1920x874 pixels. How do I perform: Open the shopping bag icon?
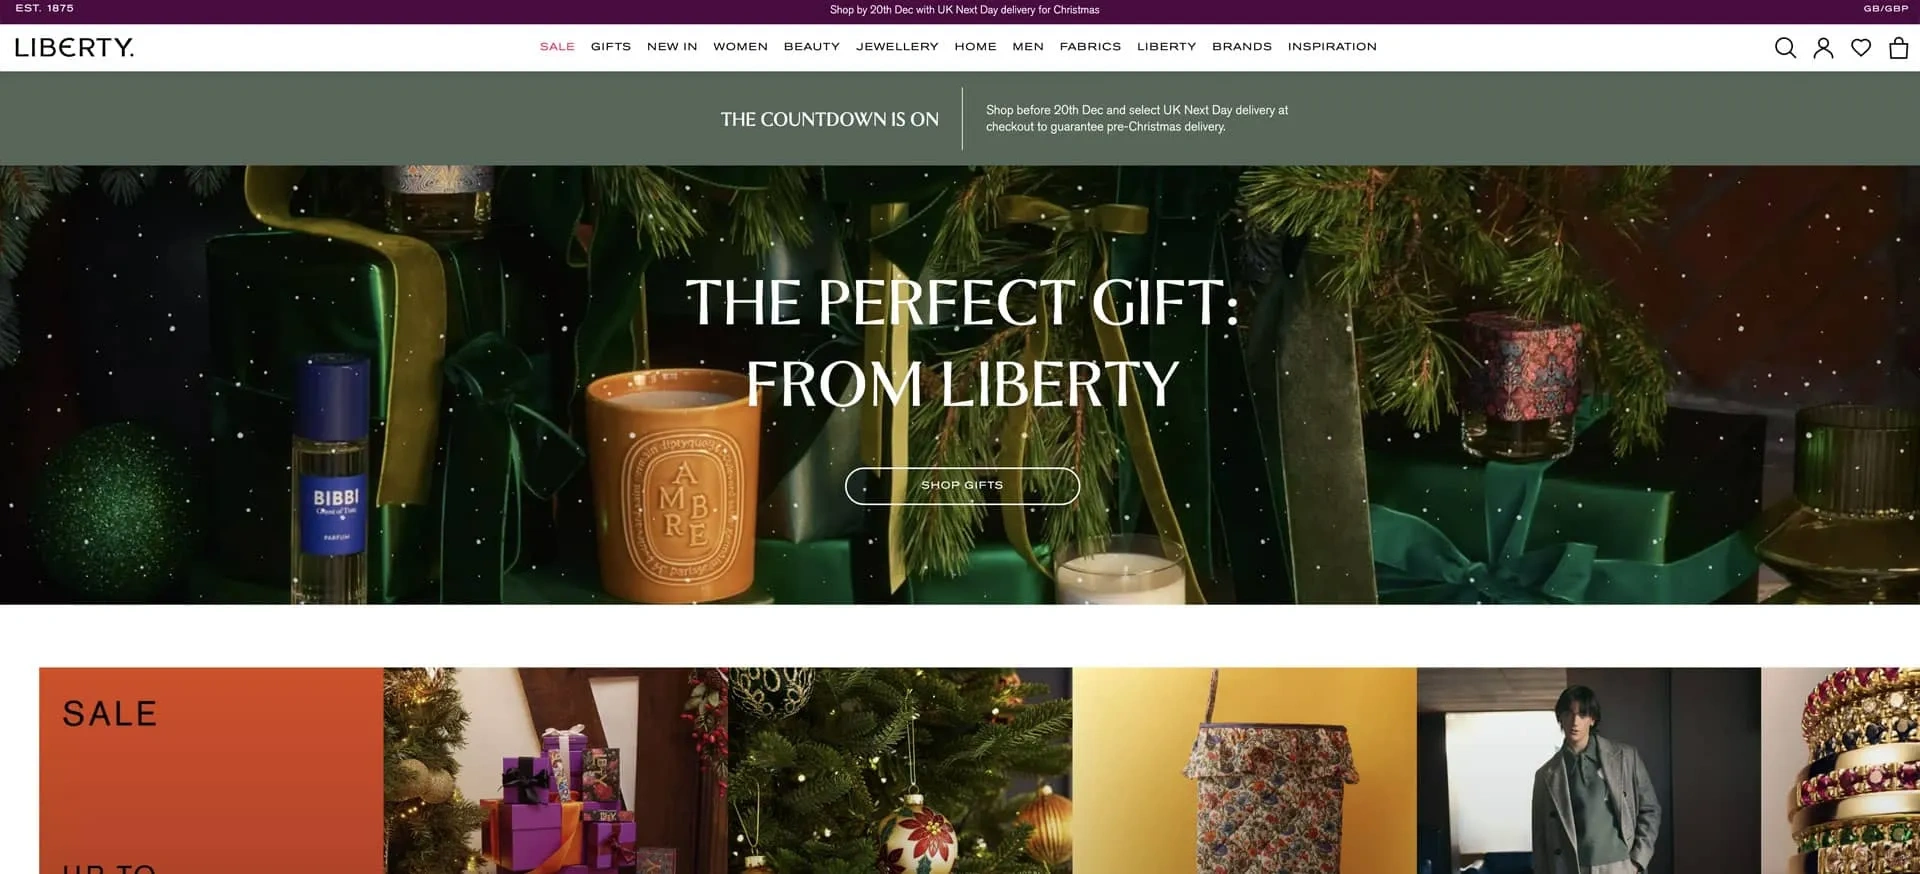pyautogui.click(x=1898, y=48)
